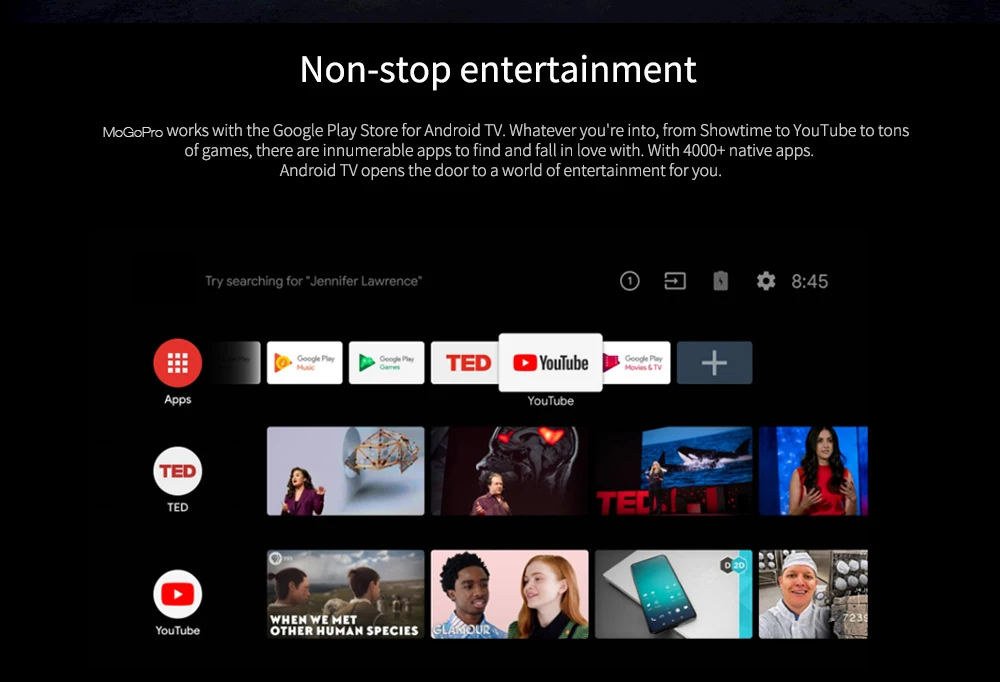Click the 'Non-stop entertainment' heading
This screenshot has height=682, width=1000.
[498, 69]
